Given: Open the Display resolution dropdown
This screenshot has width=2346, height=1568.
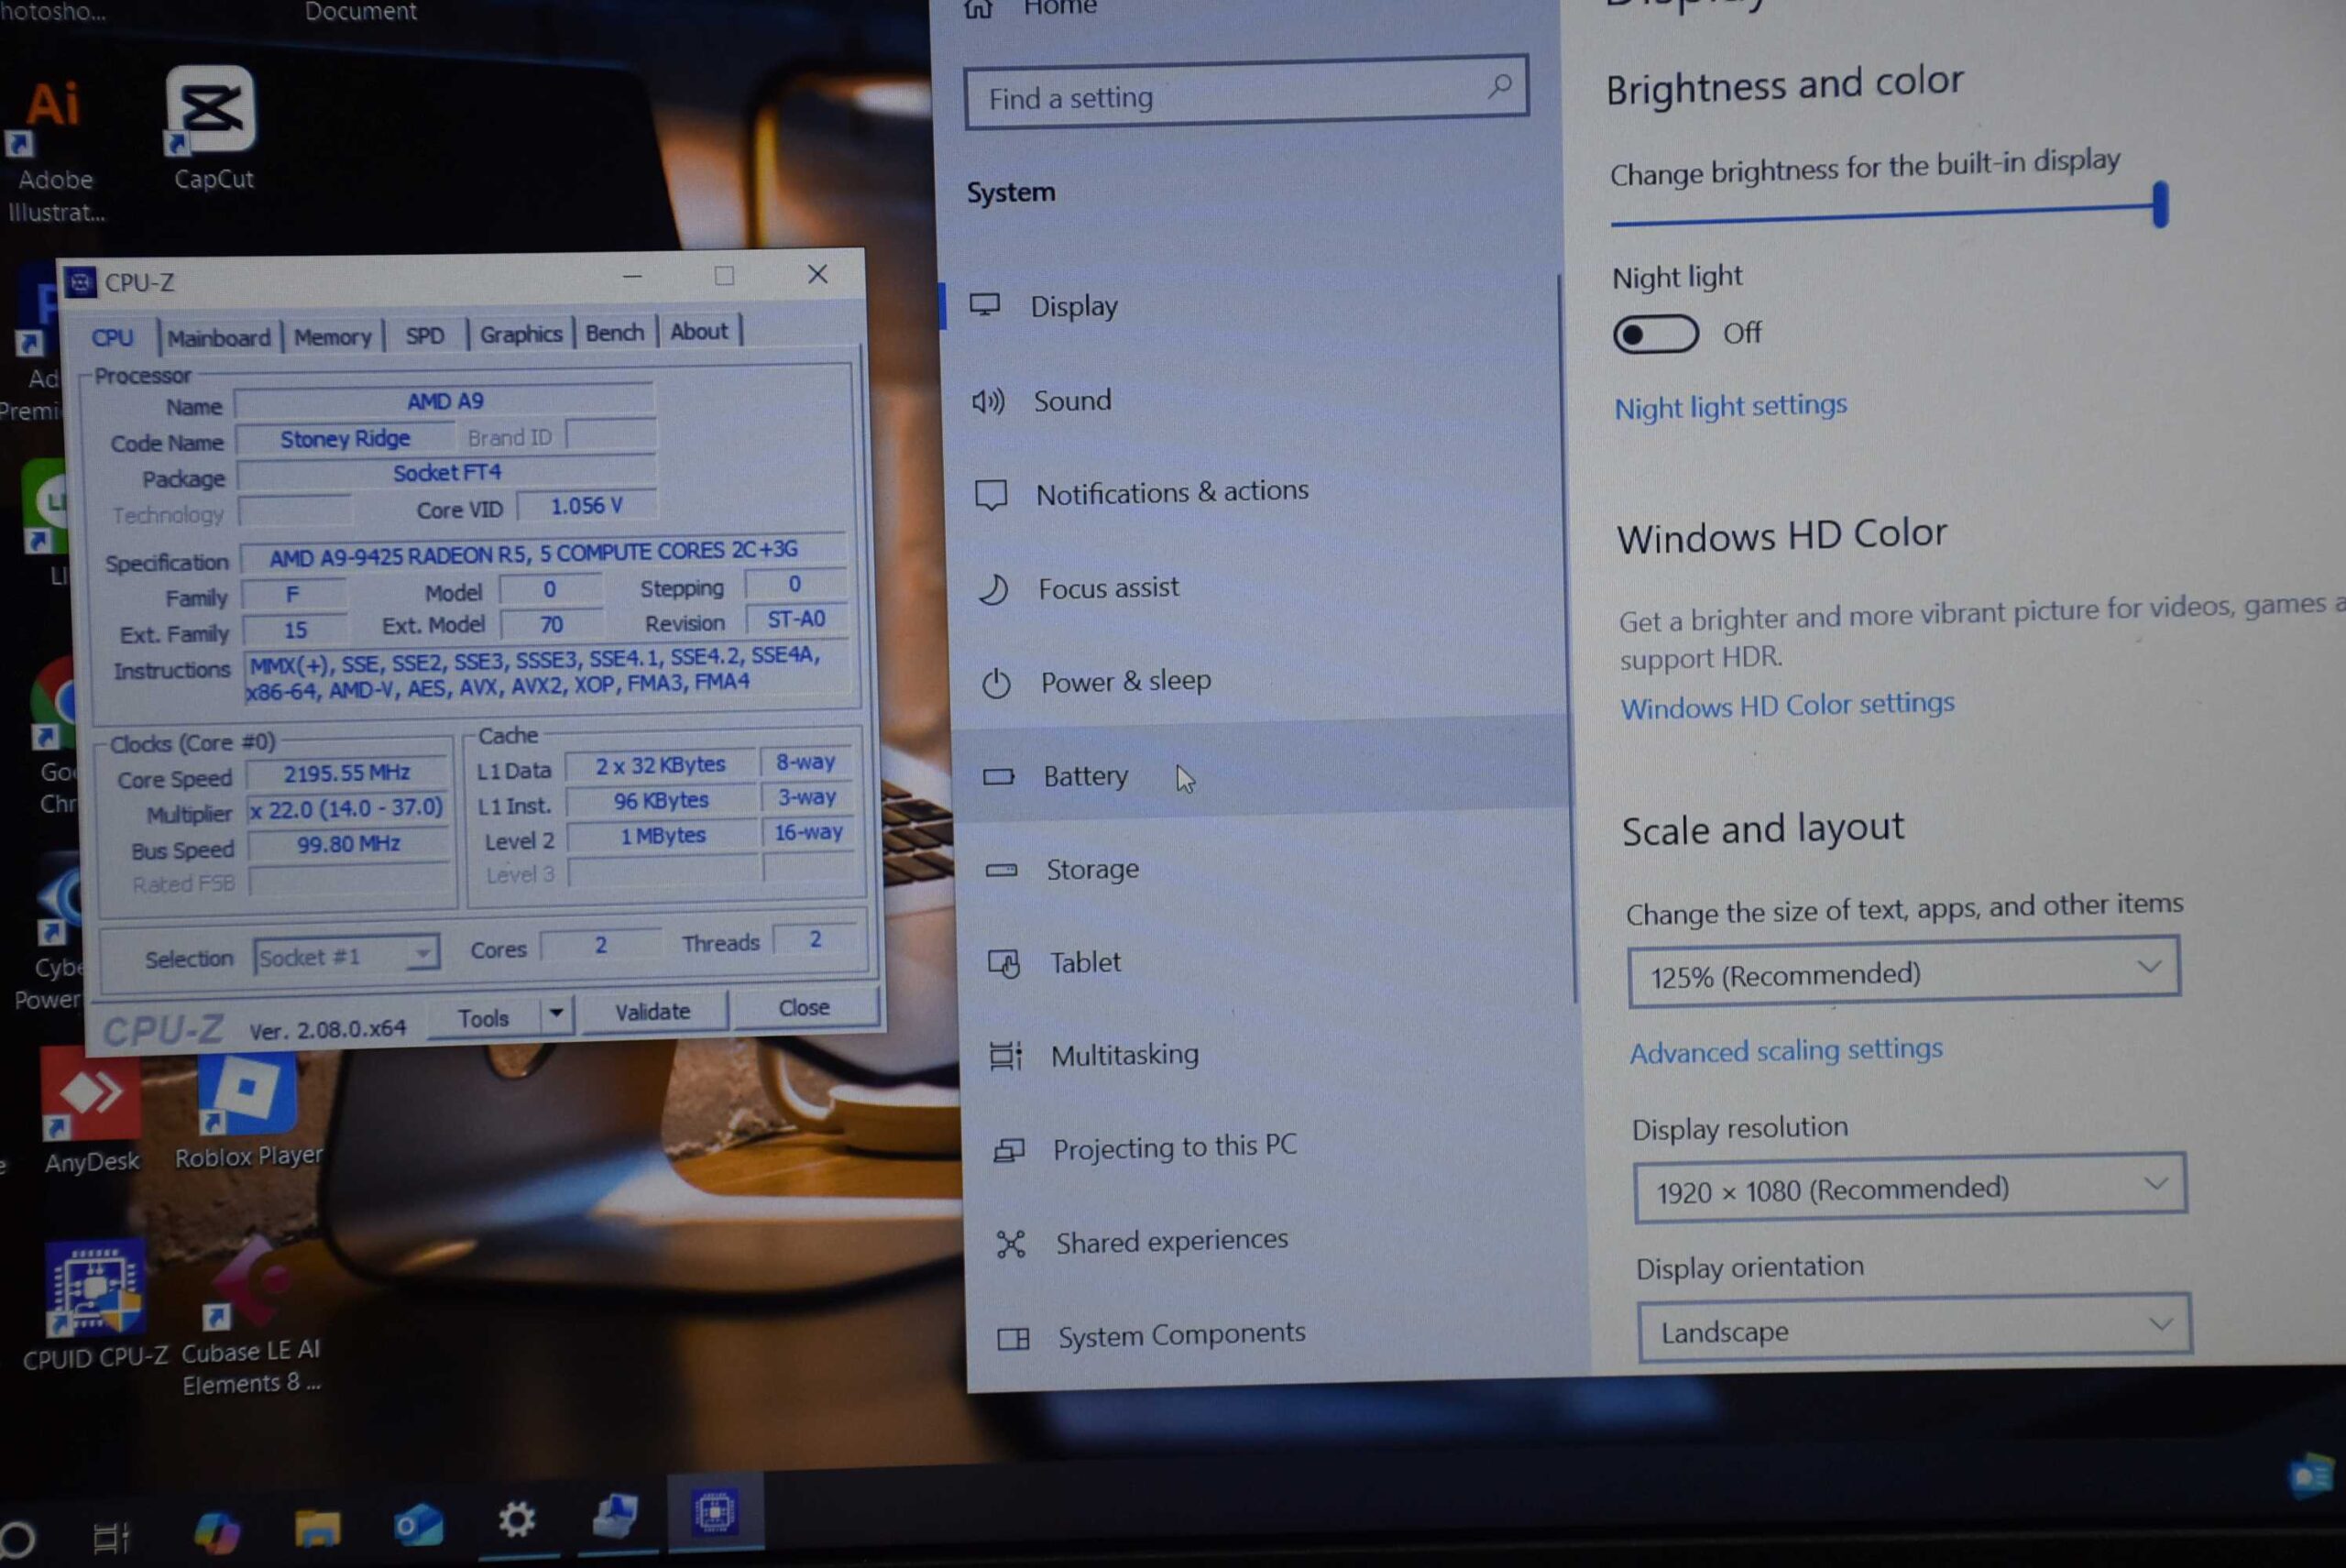Looking at the screenshot, I should [1909, 1187].
